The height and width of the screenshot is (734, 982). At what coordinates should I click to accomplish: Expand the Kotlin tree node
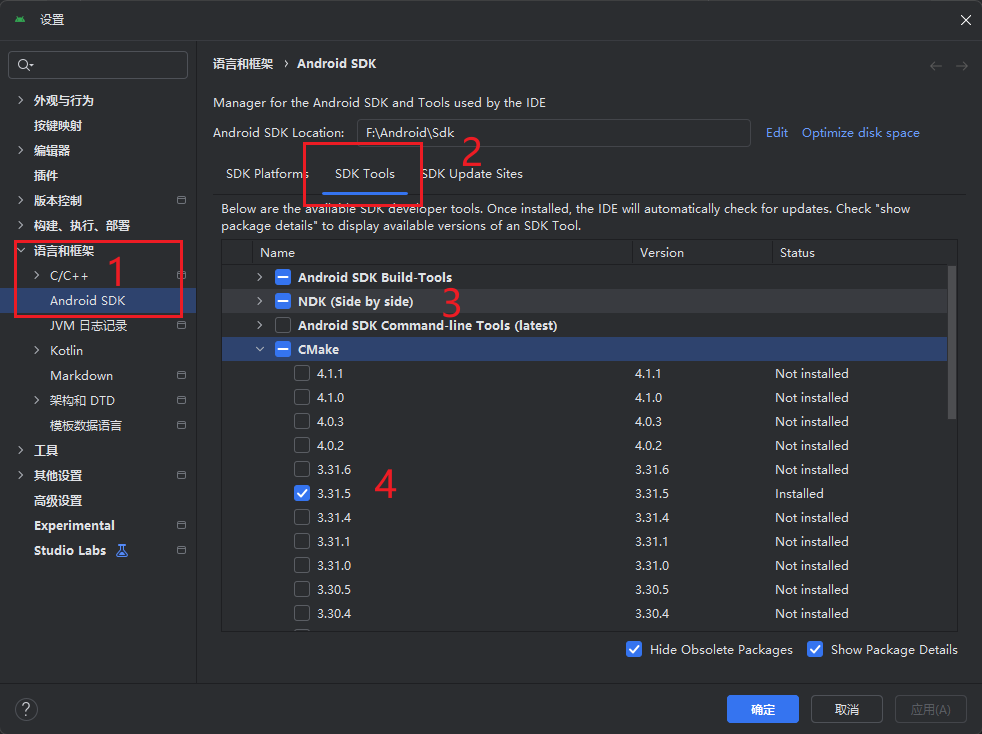pyautogui.click(x=37, y=351)
